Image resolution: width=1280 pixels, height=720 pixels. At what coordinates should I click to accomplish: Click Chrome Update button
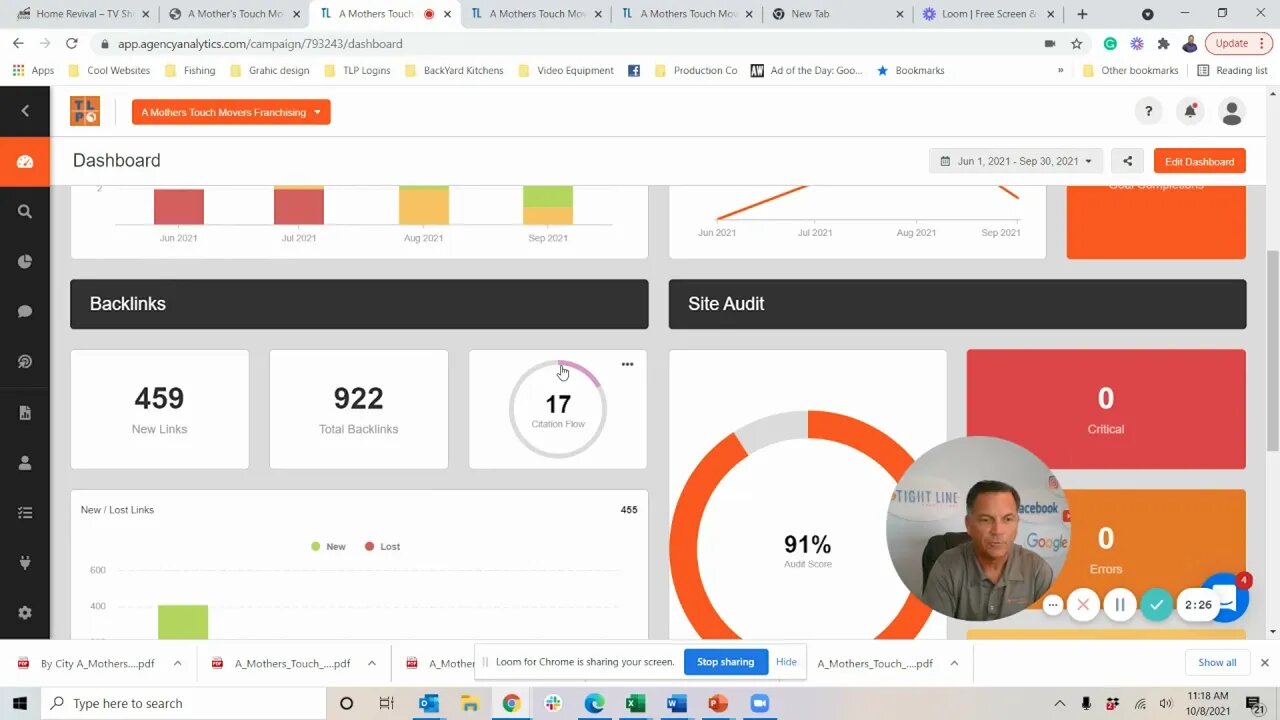[x=1237, y=43]
